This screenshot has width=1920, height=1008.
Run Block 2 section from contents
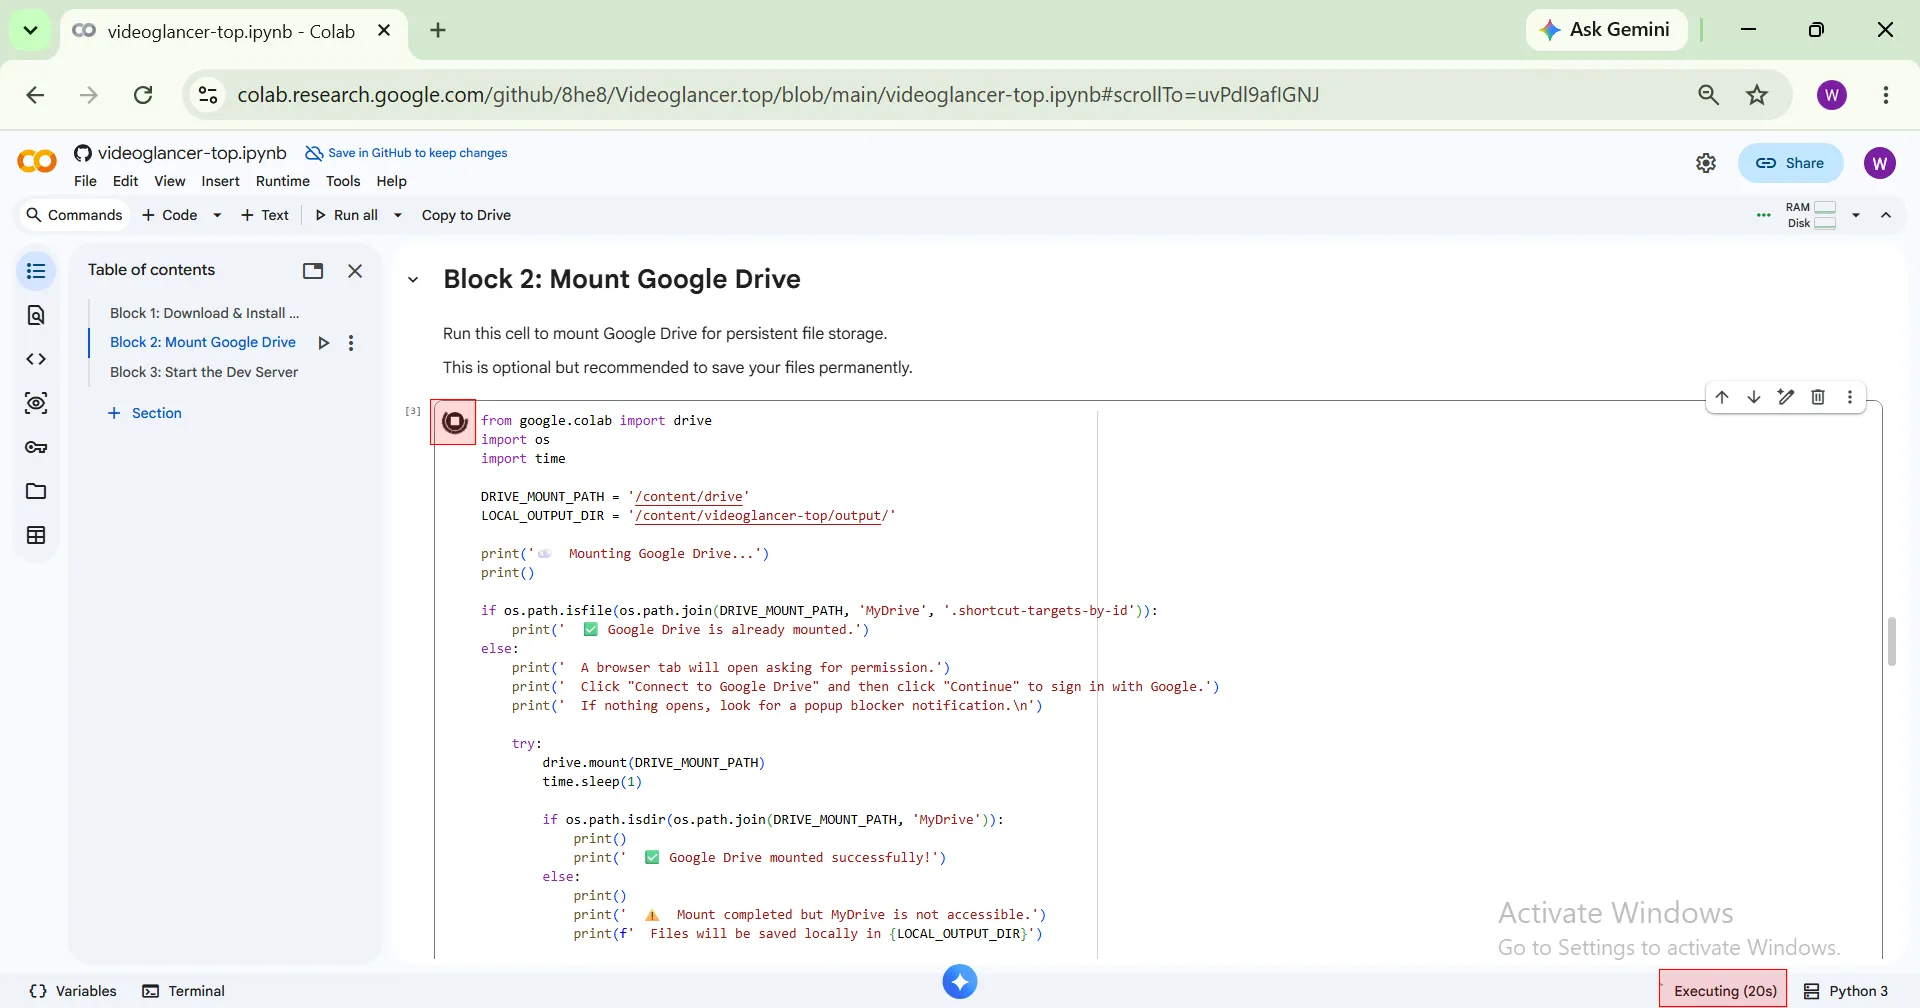(324, 343)
